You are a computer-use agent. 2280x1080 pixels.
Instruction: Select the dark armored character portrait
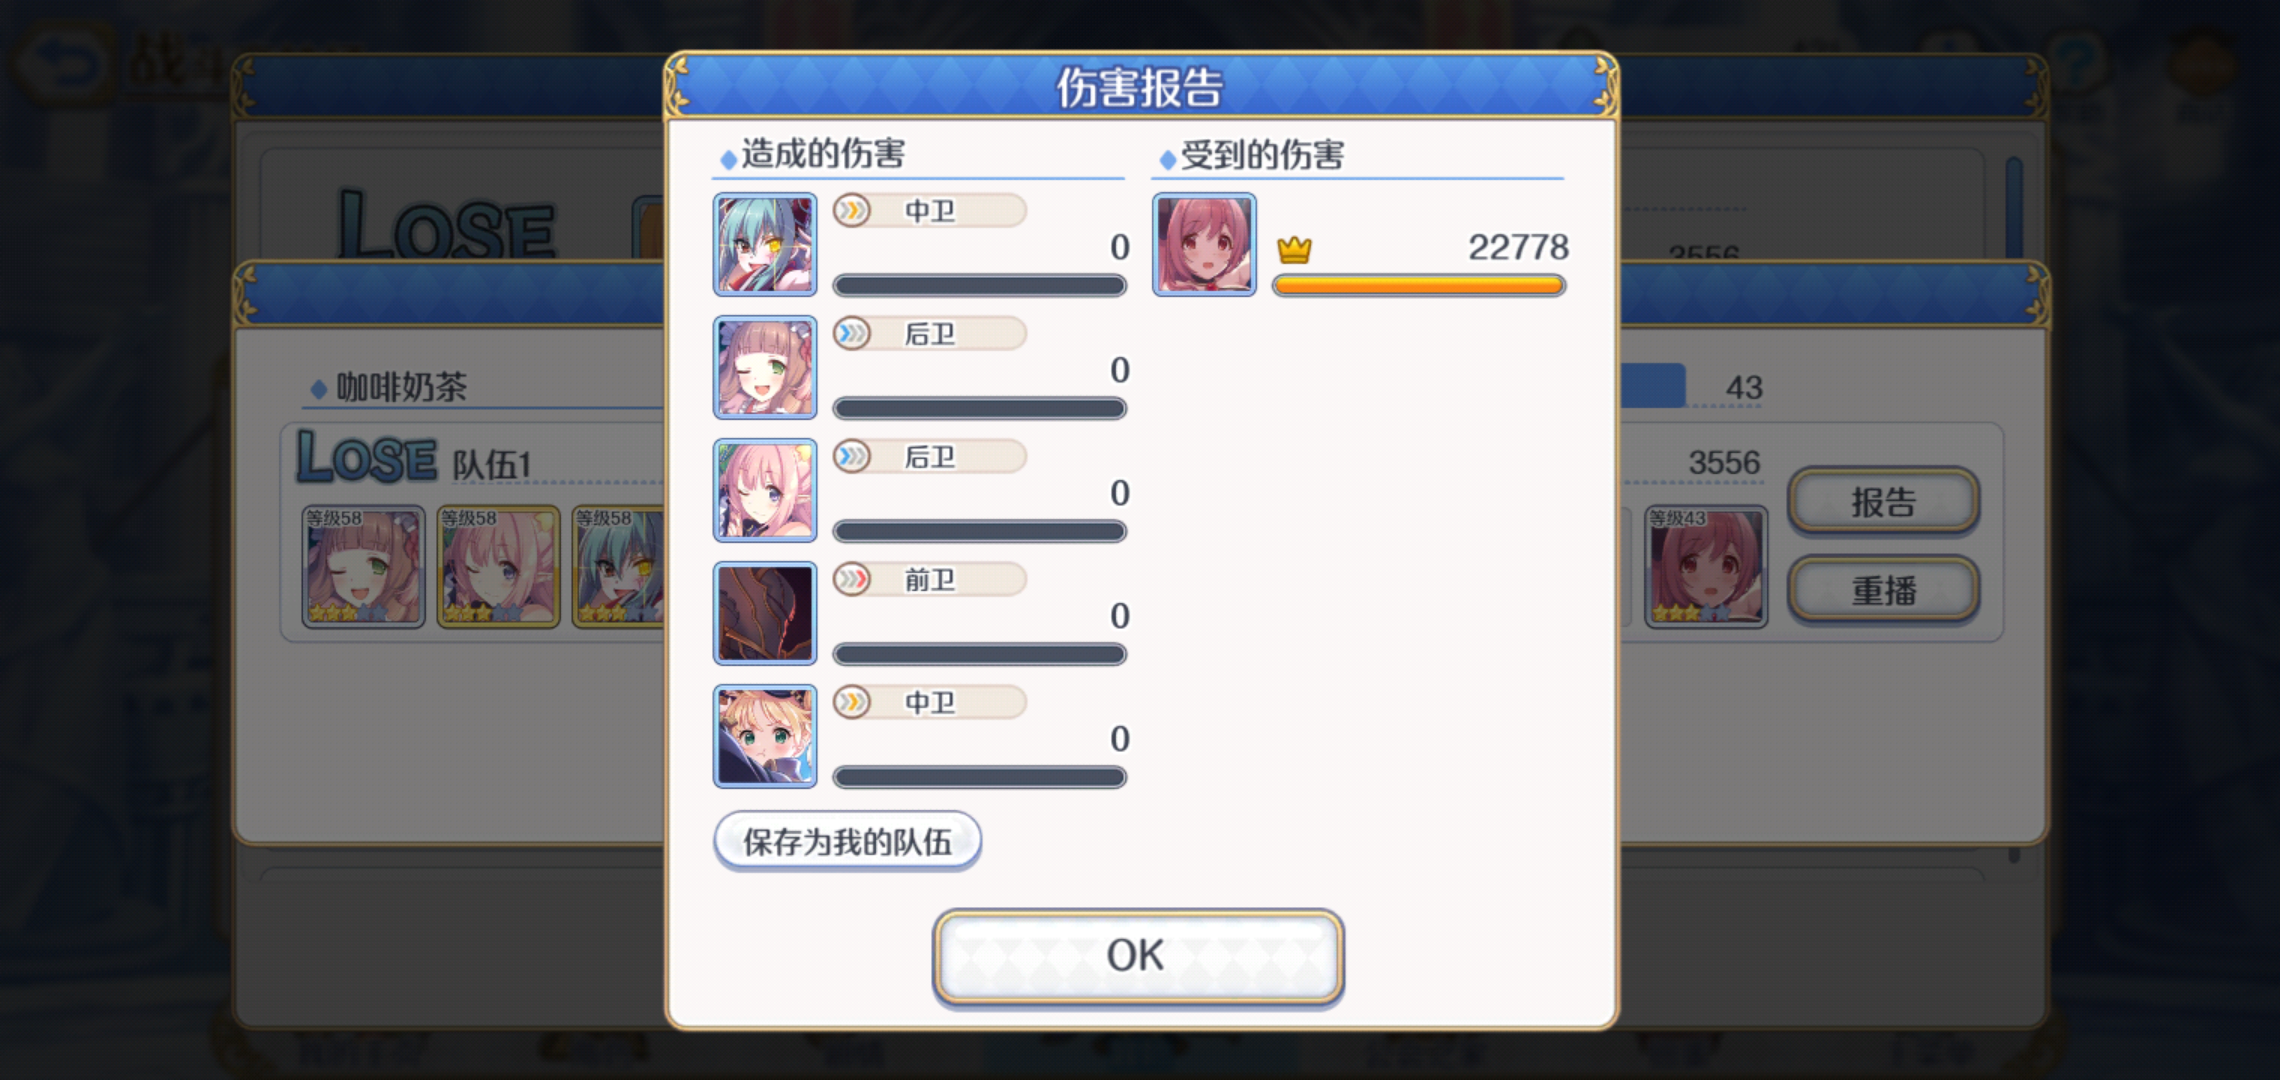(x=765, y=614)
